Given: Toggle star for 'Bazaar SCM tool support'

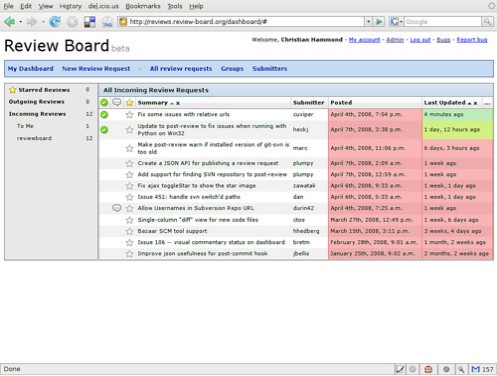Looking at the screenshot, I should coord(129,231).
